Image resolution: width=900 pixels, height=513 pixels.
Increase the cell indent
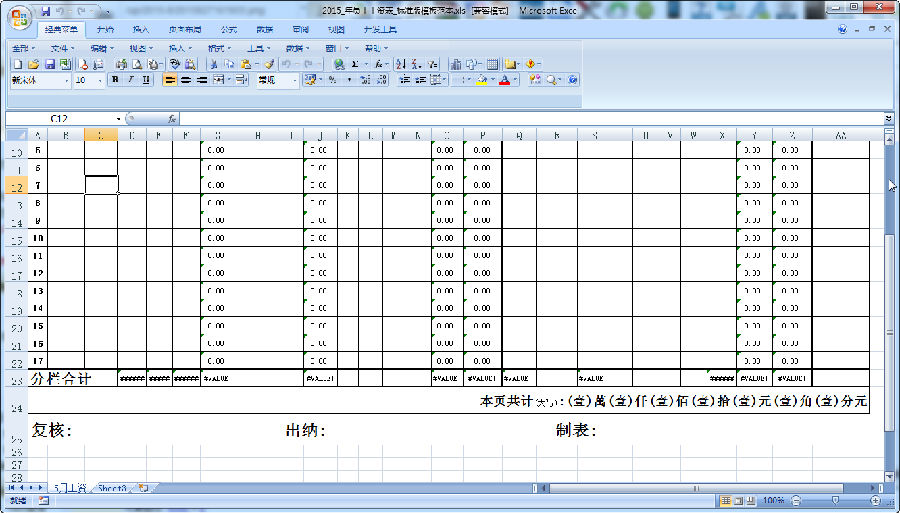tap(420, 80)
